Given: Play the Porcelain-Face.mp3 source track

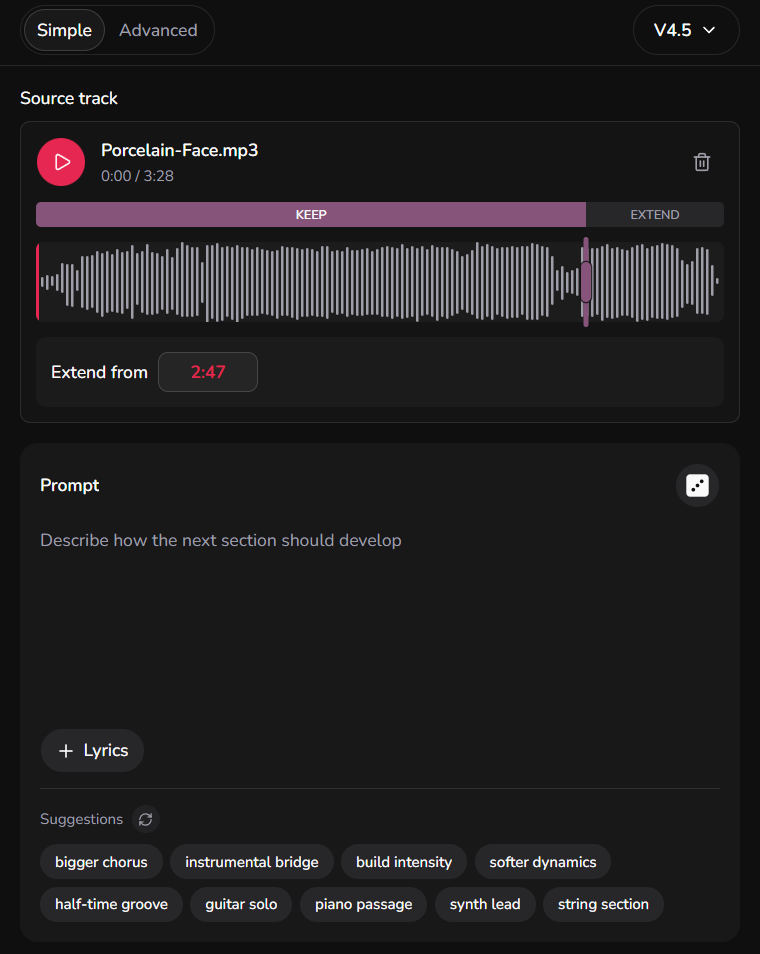Looking at the screenshot, I should pos(61,162).
